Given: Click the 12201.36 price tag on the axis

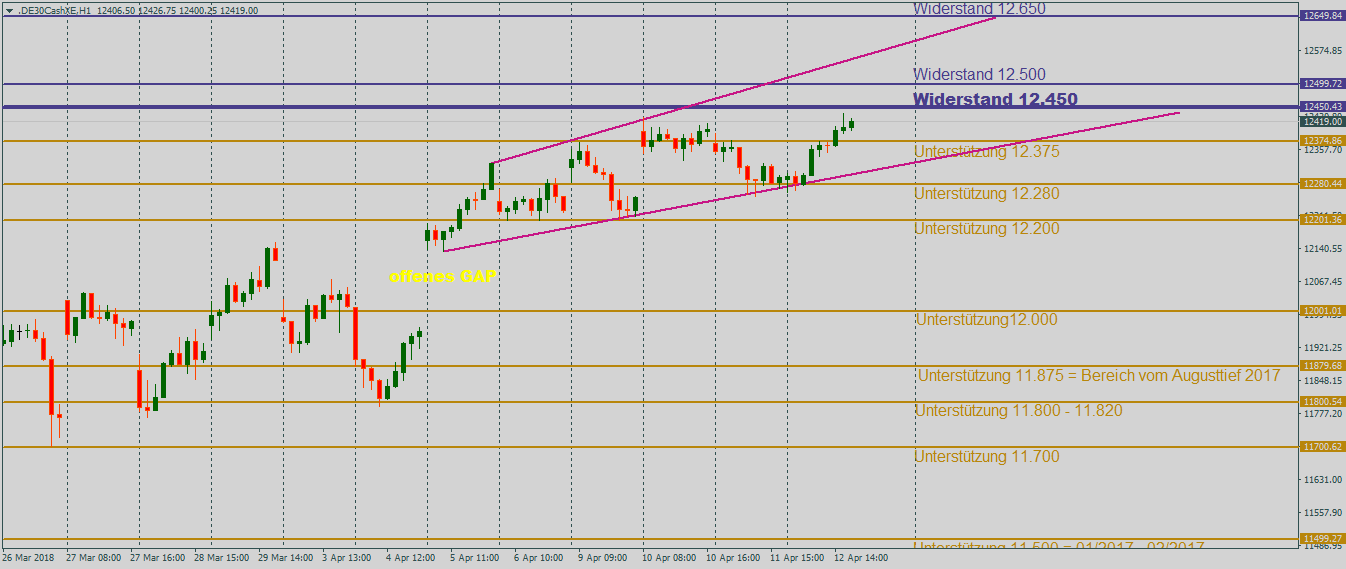Looking at the screenshot, I should point(1322,220).
